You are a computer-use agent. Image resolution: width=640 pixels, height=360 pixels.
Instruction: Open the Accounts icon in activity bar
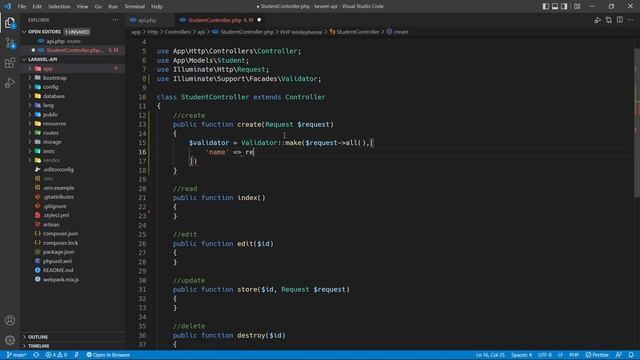pyautogui.click(x=10, y=320)
